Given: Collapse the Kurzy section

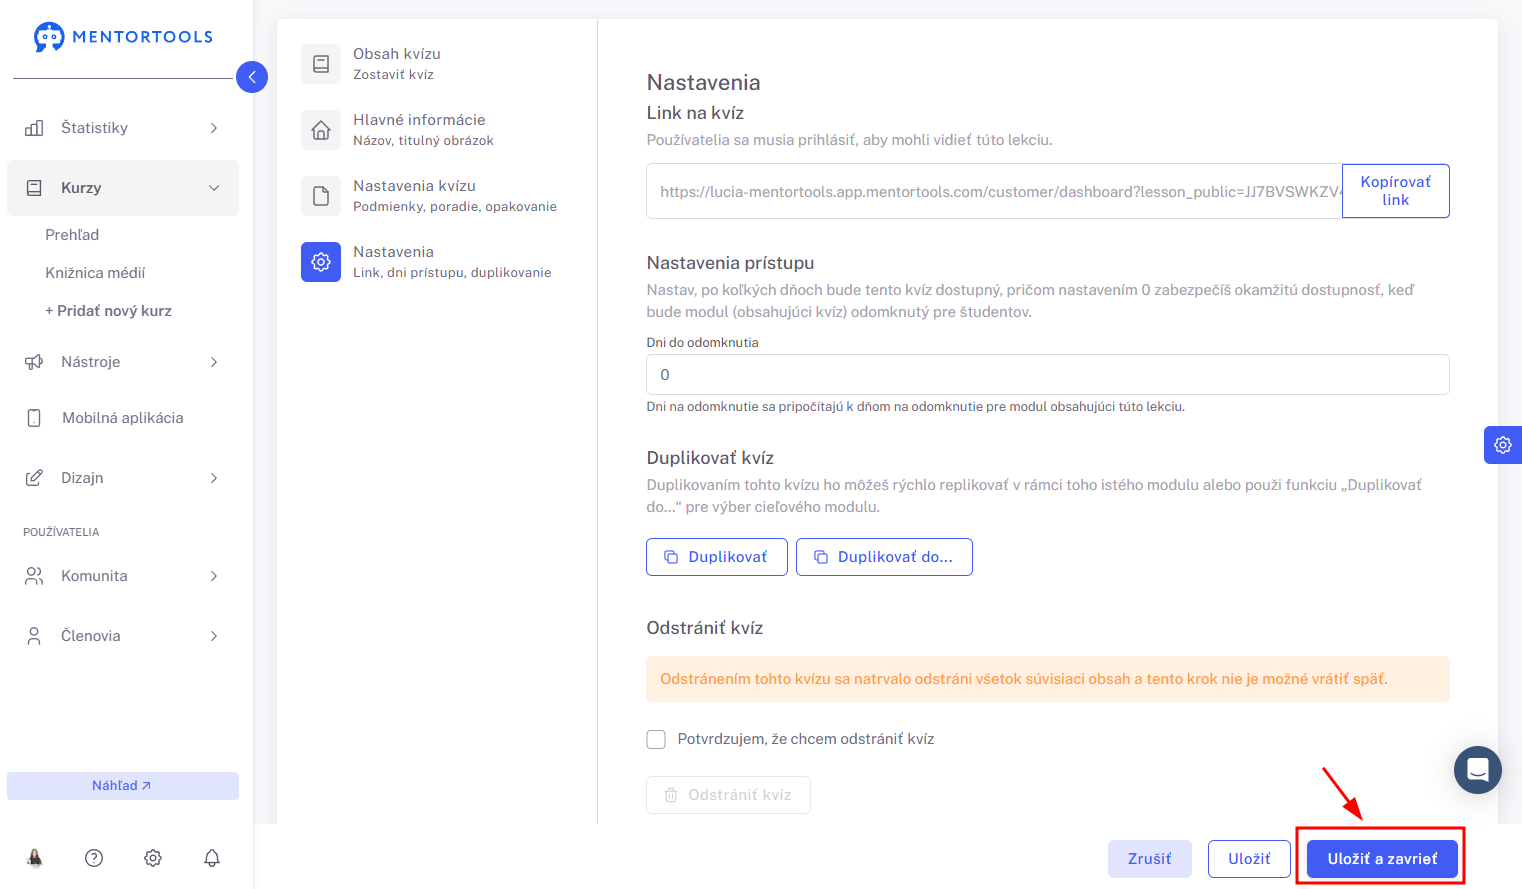Looking at the screenshot, I should 123,188.
